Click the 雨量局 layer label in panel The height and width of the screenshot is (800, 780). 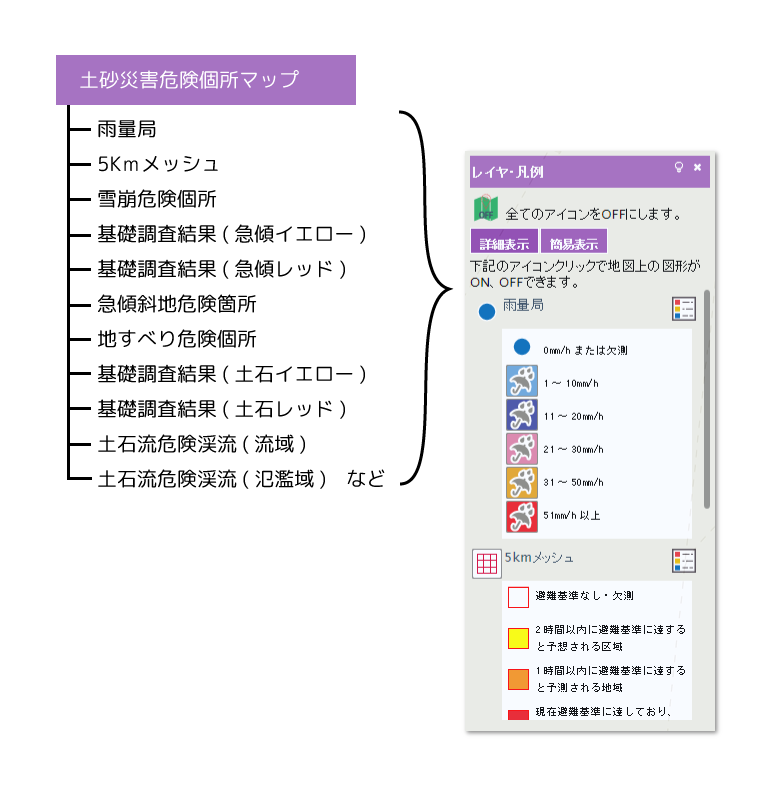523,305
